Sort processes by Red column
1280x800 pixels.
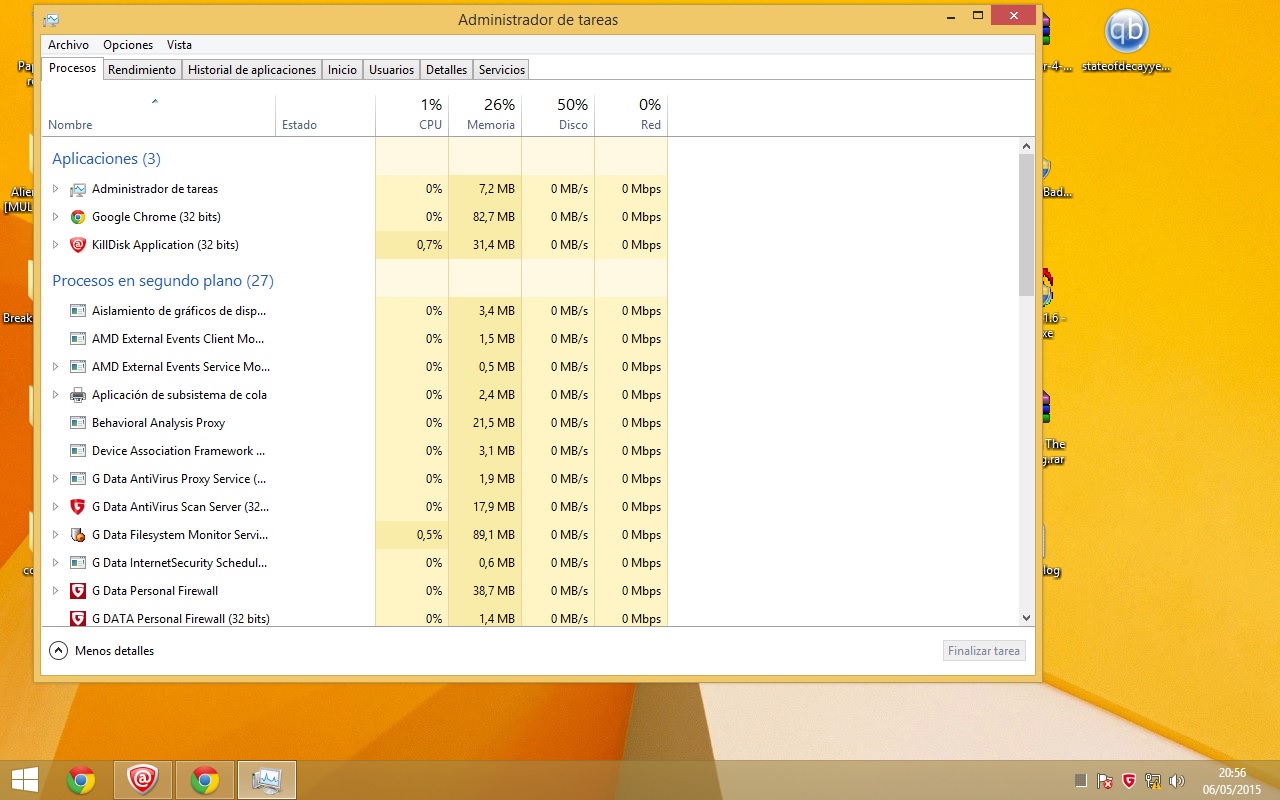coord(631,115)
